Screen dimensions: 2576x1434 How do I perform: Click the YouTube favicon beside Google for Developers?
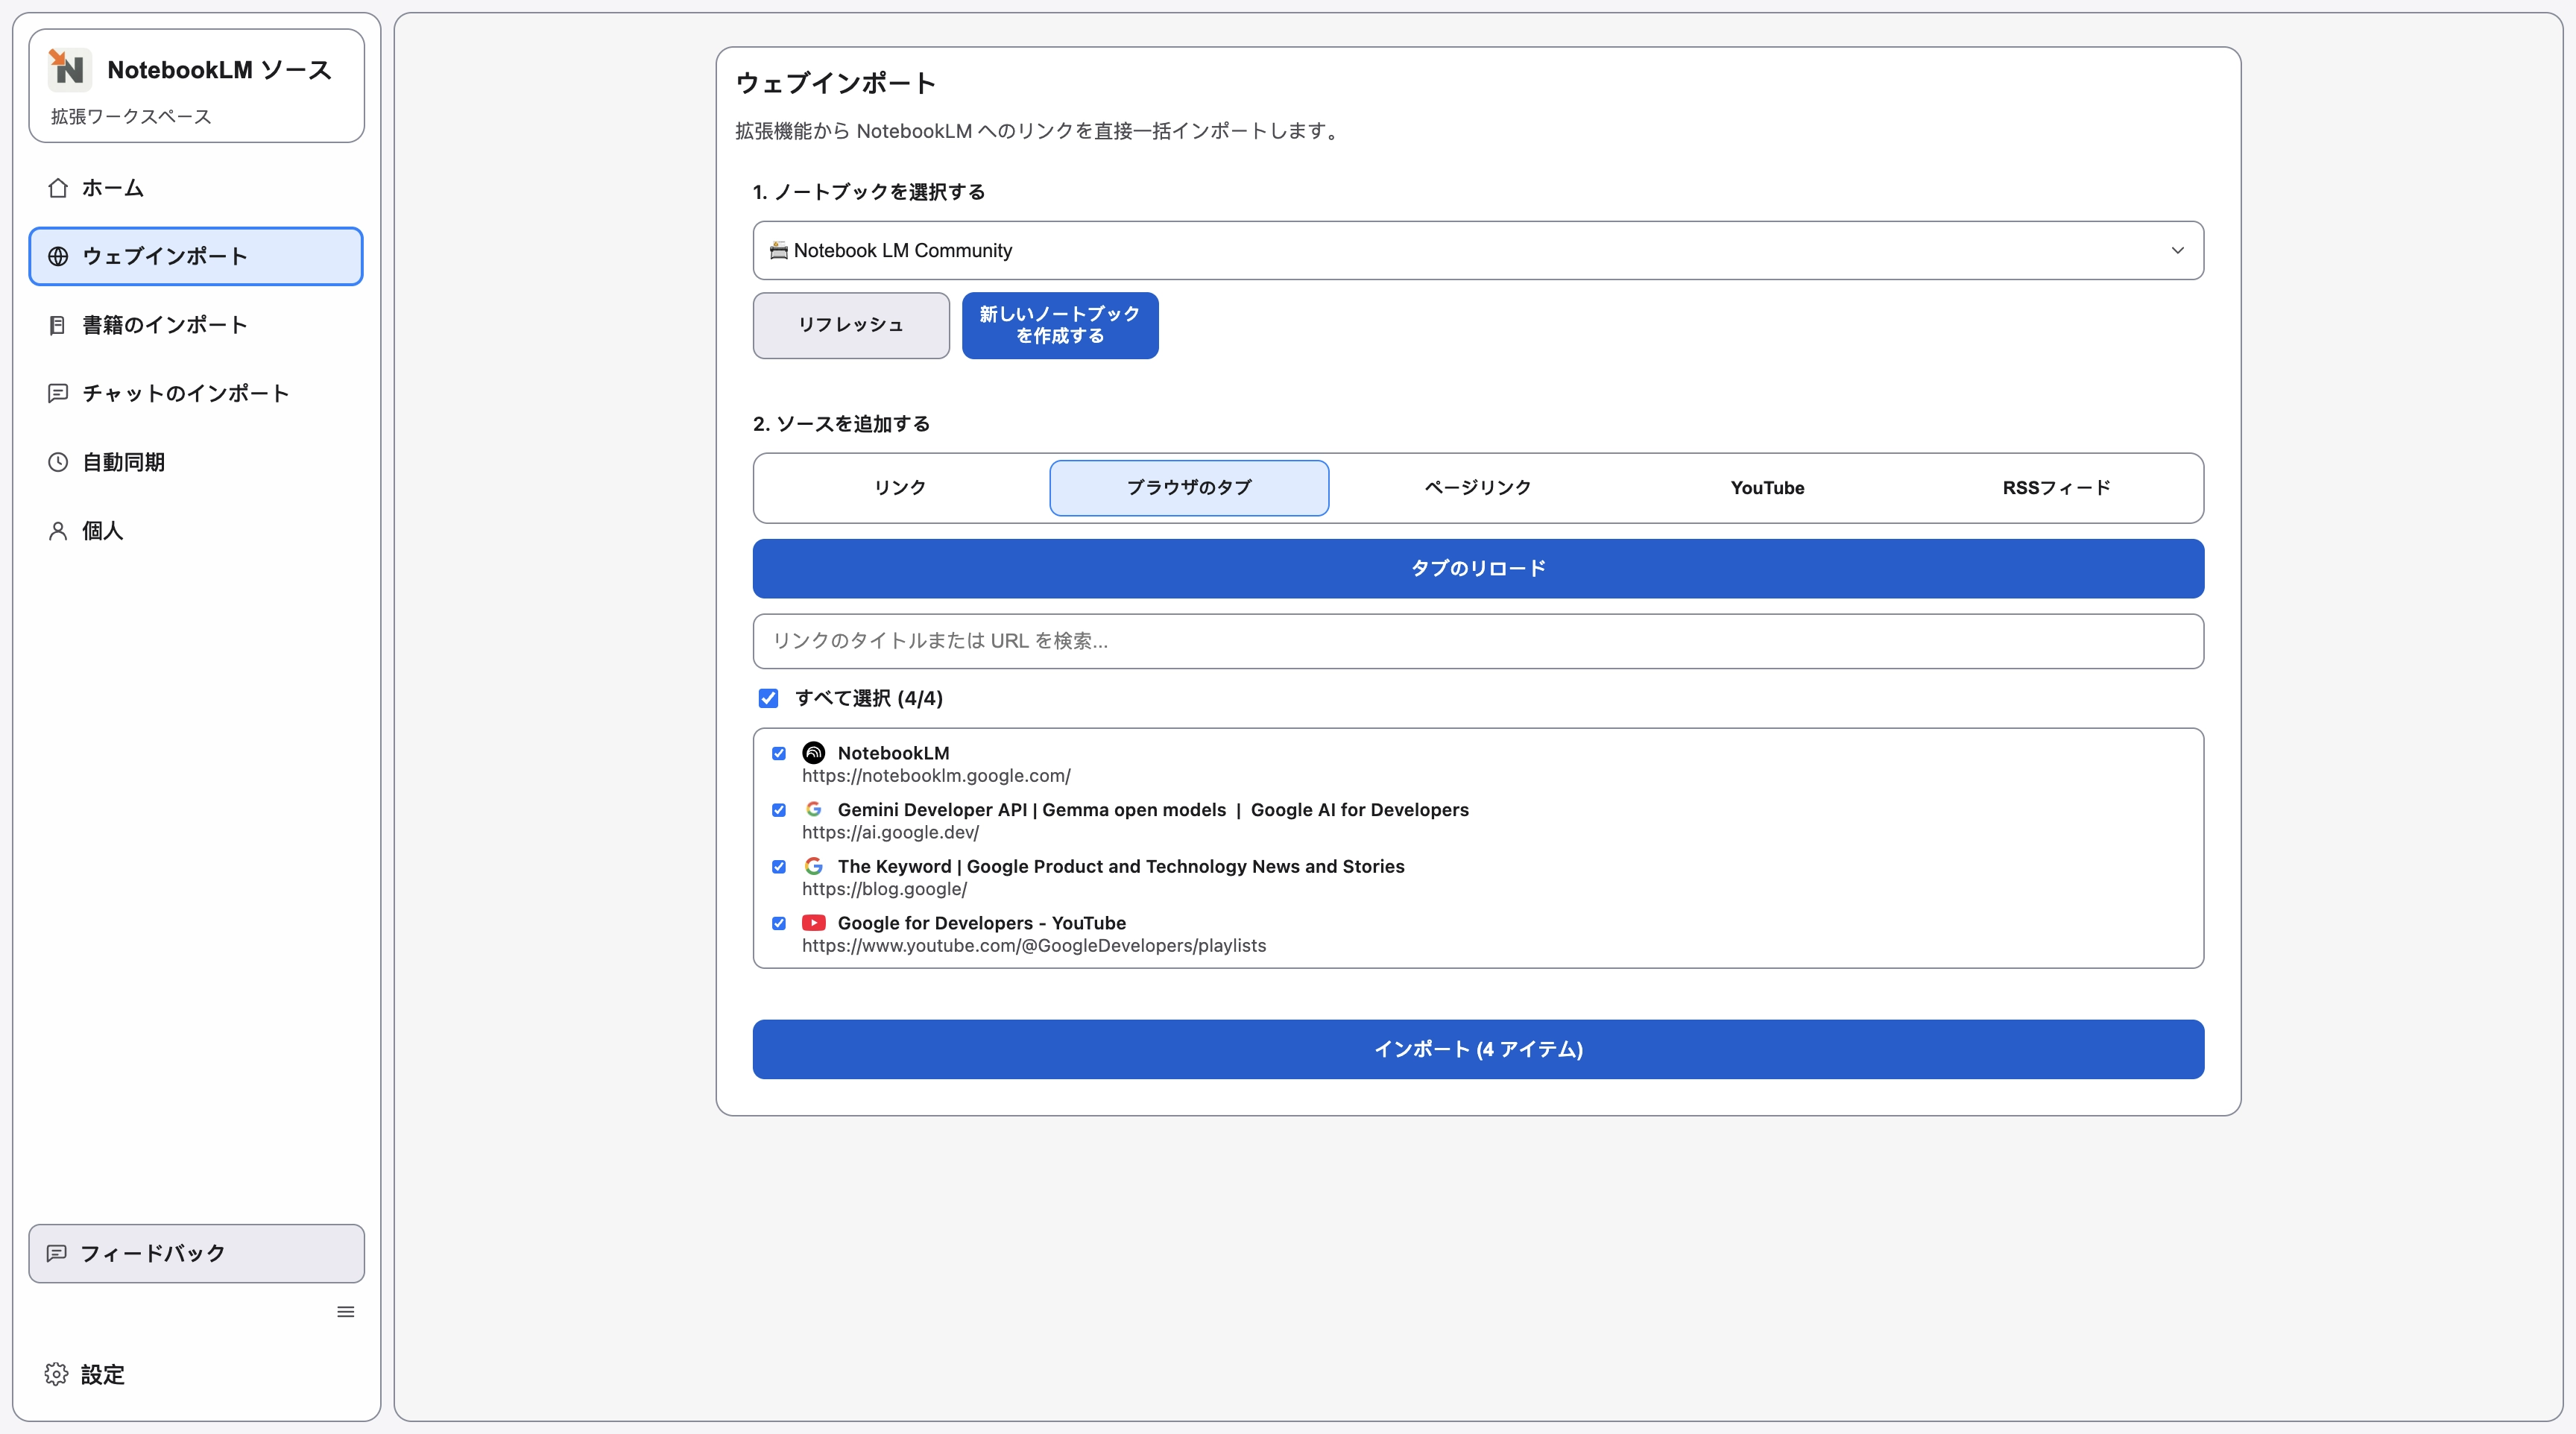pos(814,923)
